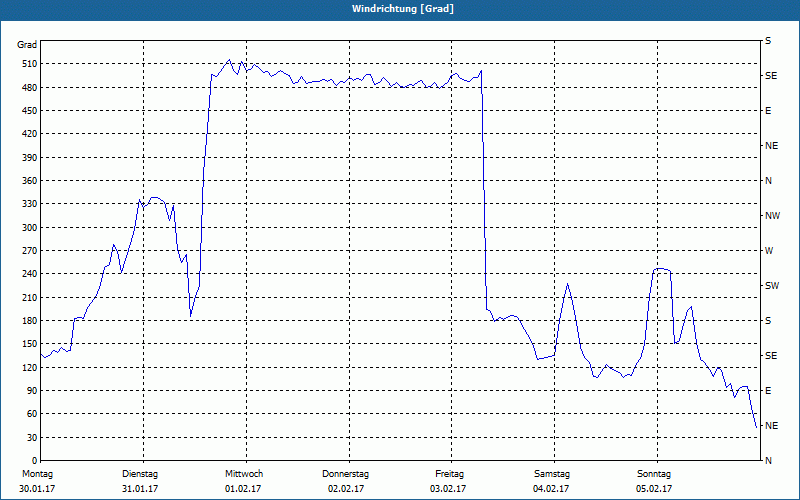Click the NE compass label near 405
This screenshot has height=500, width=800.
click(x=771, y=146)
